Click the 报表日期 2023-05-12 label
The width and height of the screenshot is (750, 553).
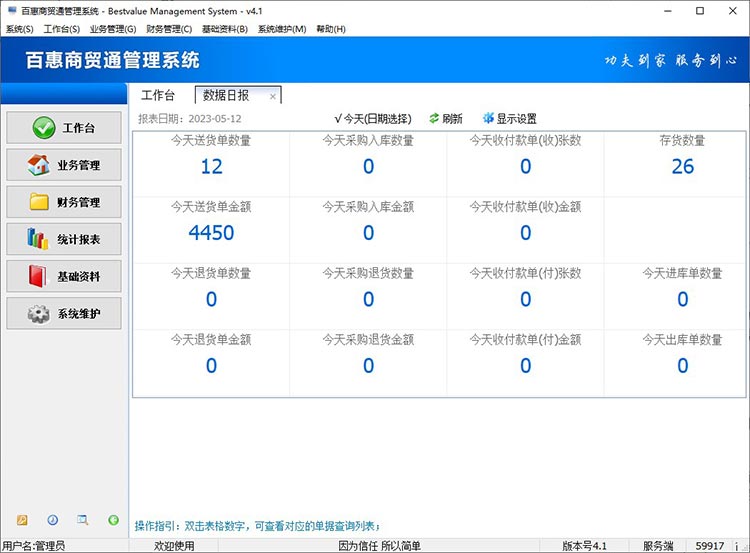190,119
